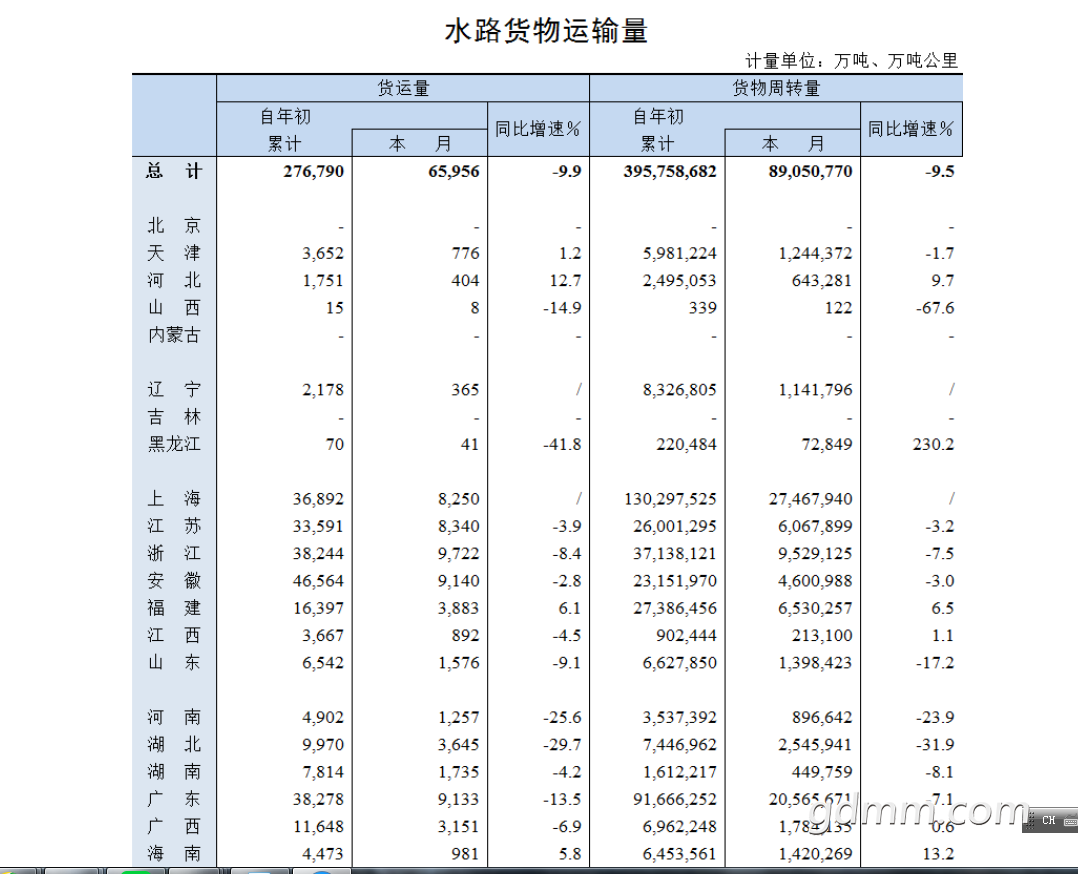Click the green taskbar button at bottom
The height and width of the screenshot is (874, 1078).
[136, 870]
